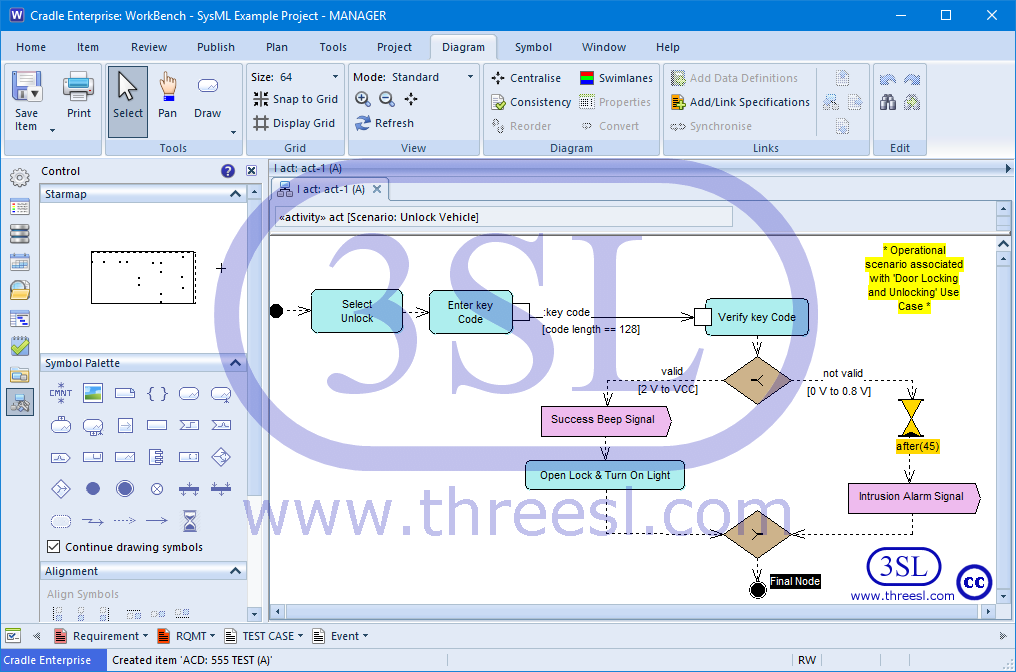
Task: Expand the Tools group more arrow
Action: click(233, 132)
